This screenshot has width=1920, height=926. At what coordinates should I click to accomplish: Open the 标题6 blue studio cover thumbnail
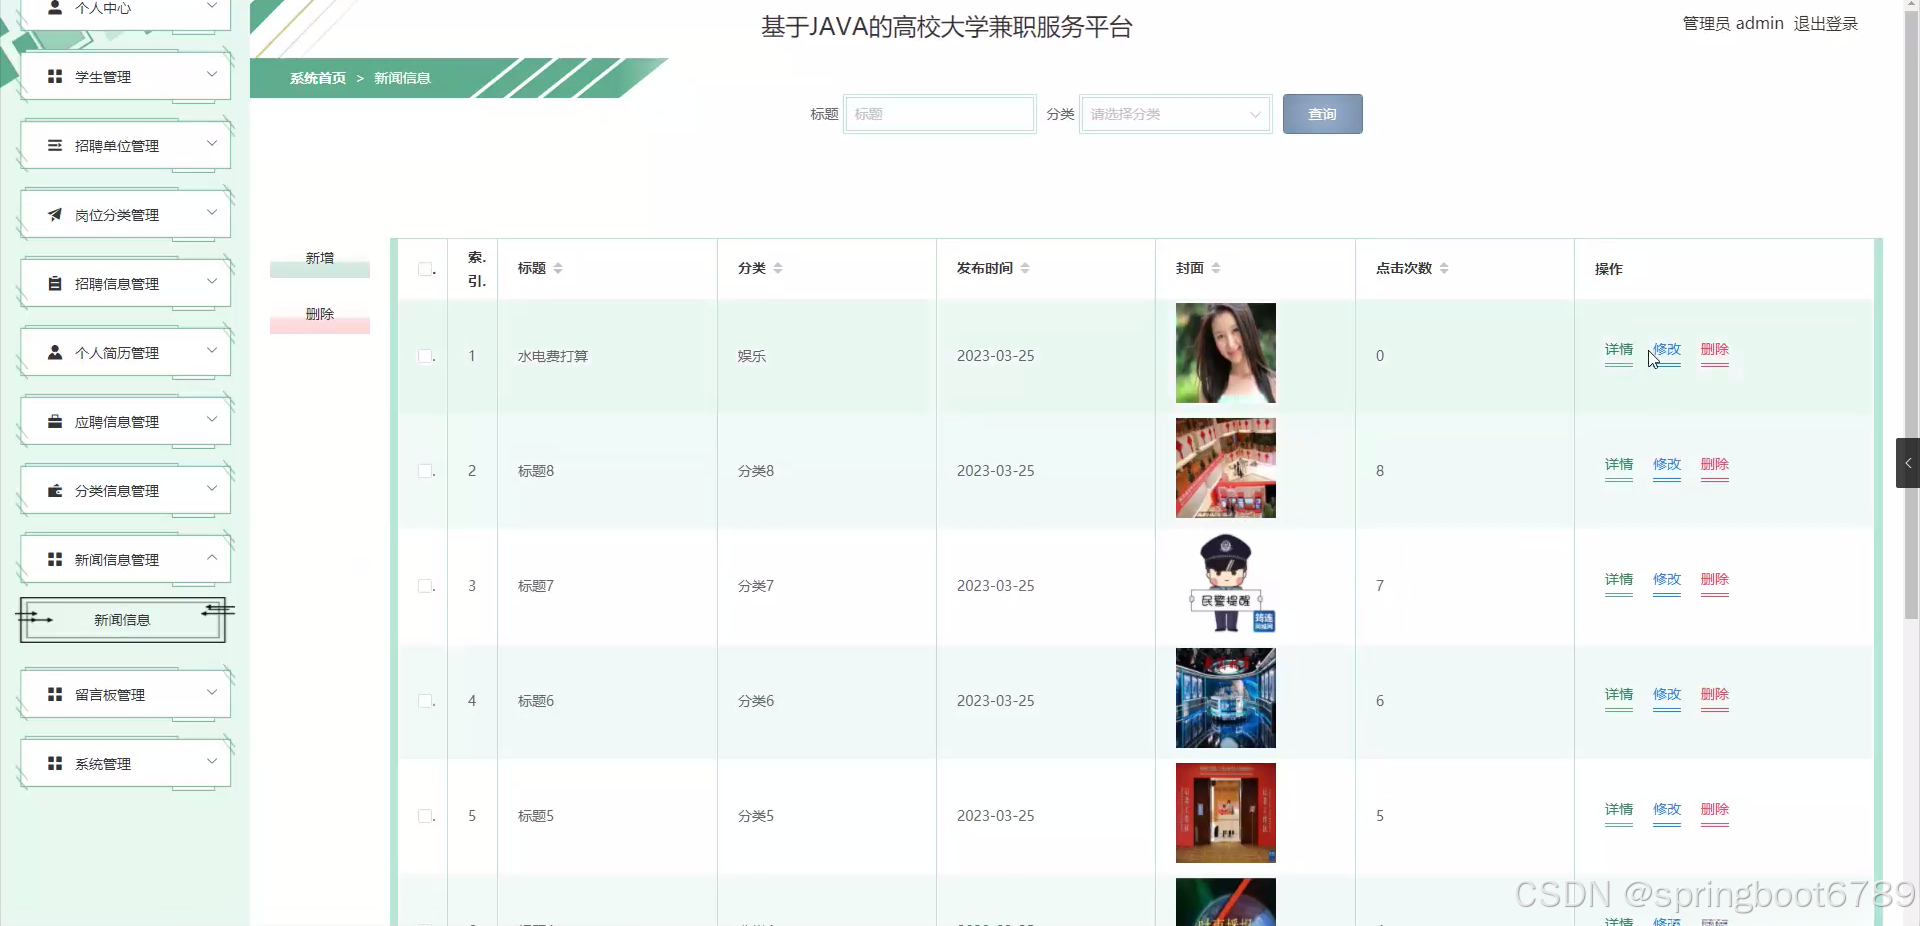[1226, 698]
